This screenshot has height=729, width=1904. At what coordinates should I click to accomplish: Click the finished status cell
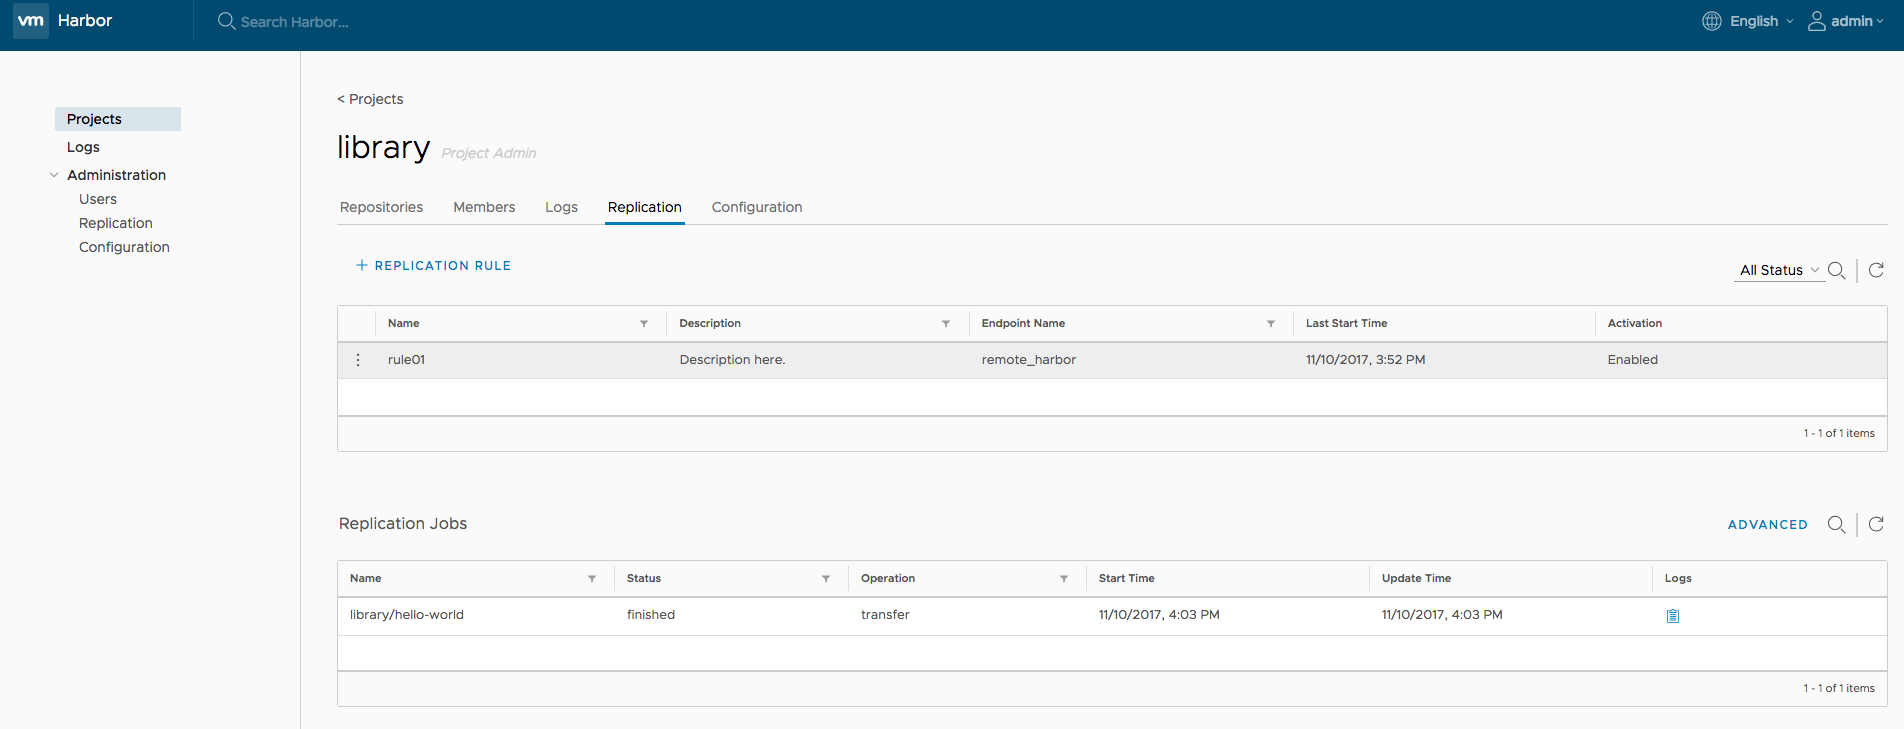tap(651, 615)
